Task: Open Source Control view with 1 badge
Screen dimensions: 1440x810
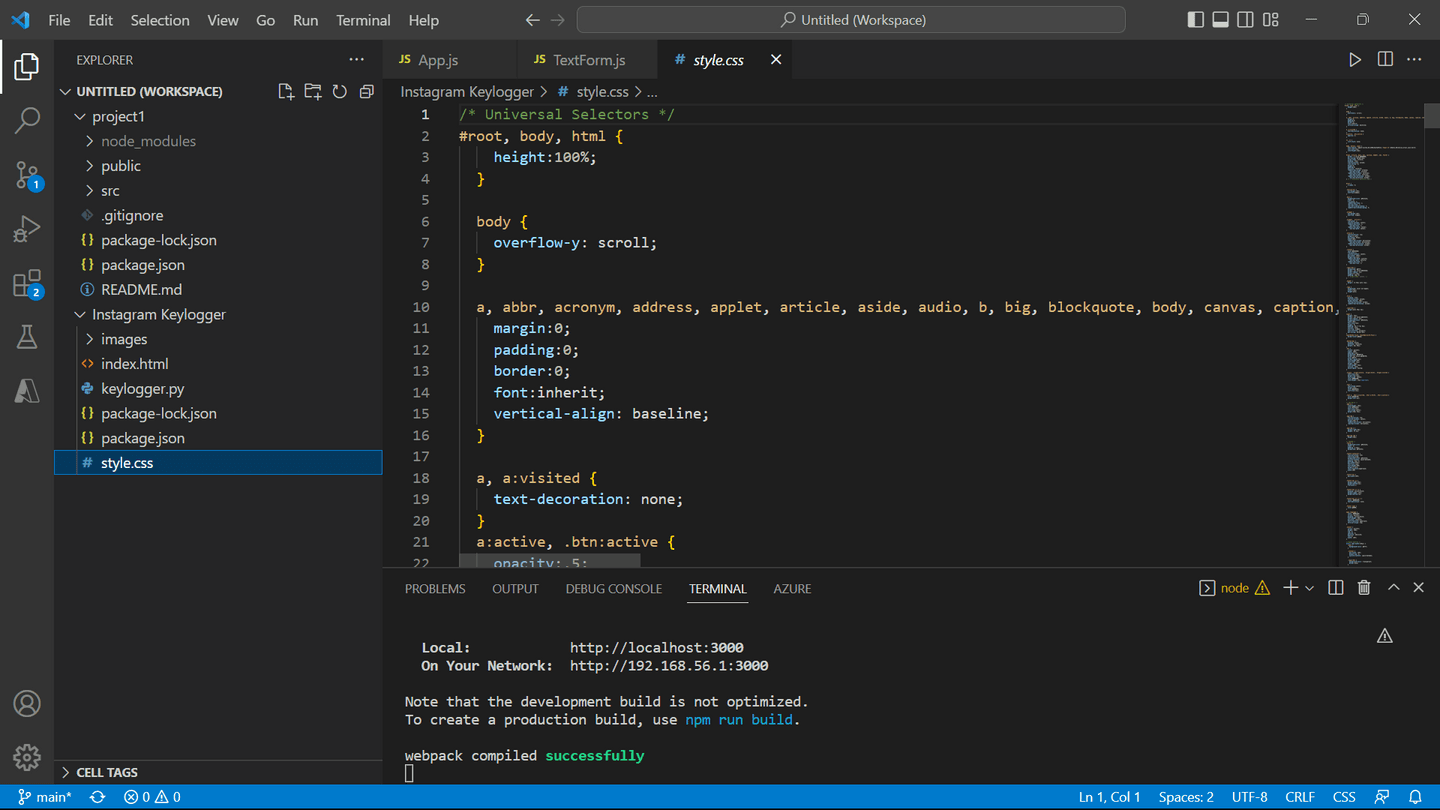Action: click(27, 175)
